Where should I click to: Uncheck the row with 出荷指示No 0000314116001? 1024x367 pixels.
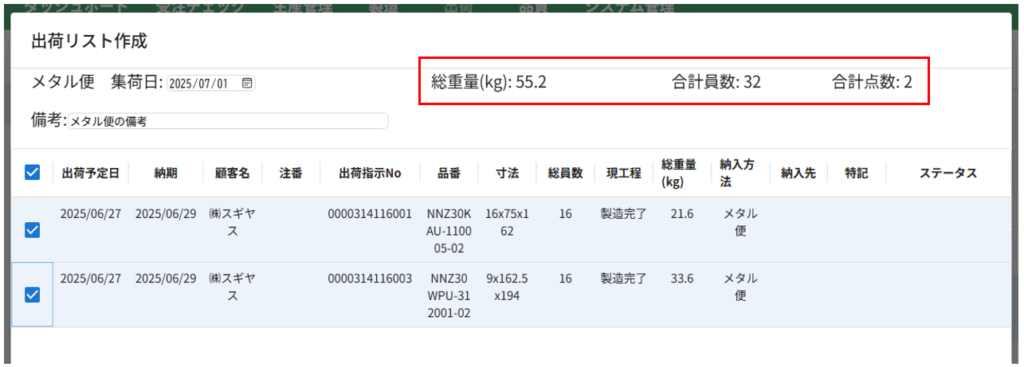coord(32,230)
